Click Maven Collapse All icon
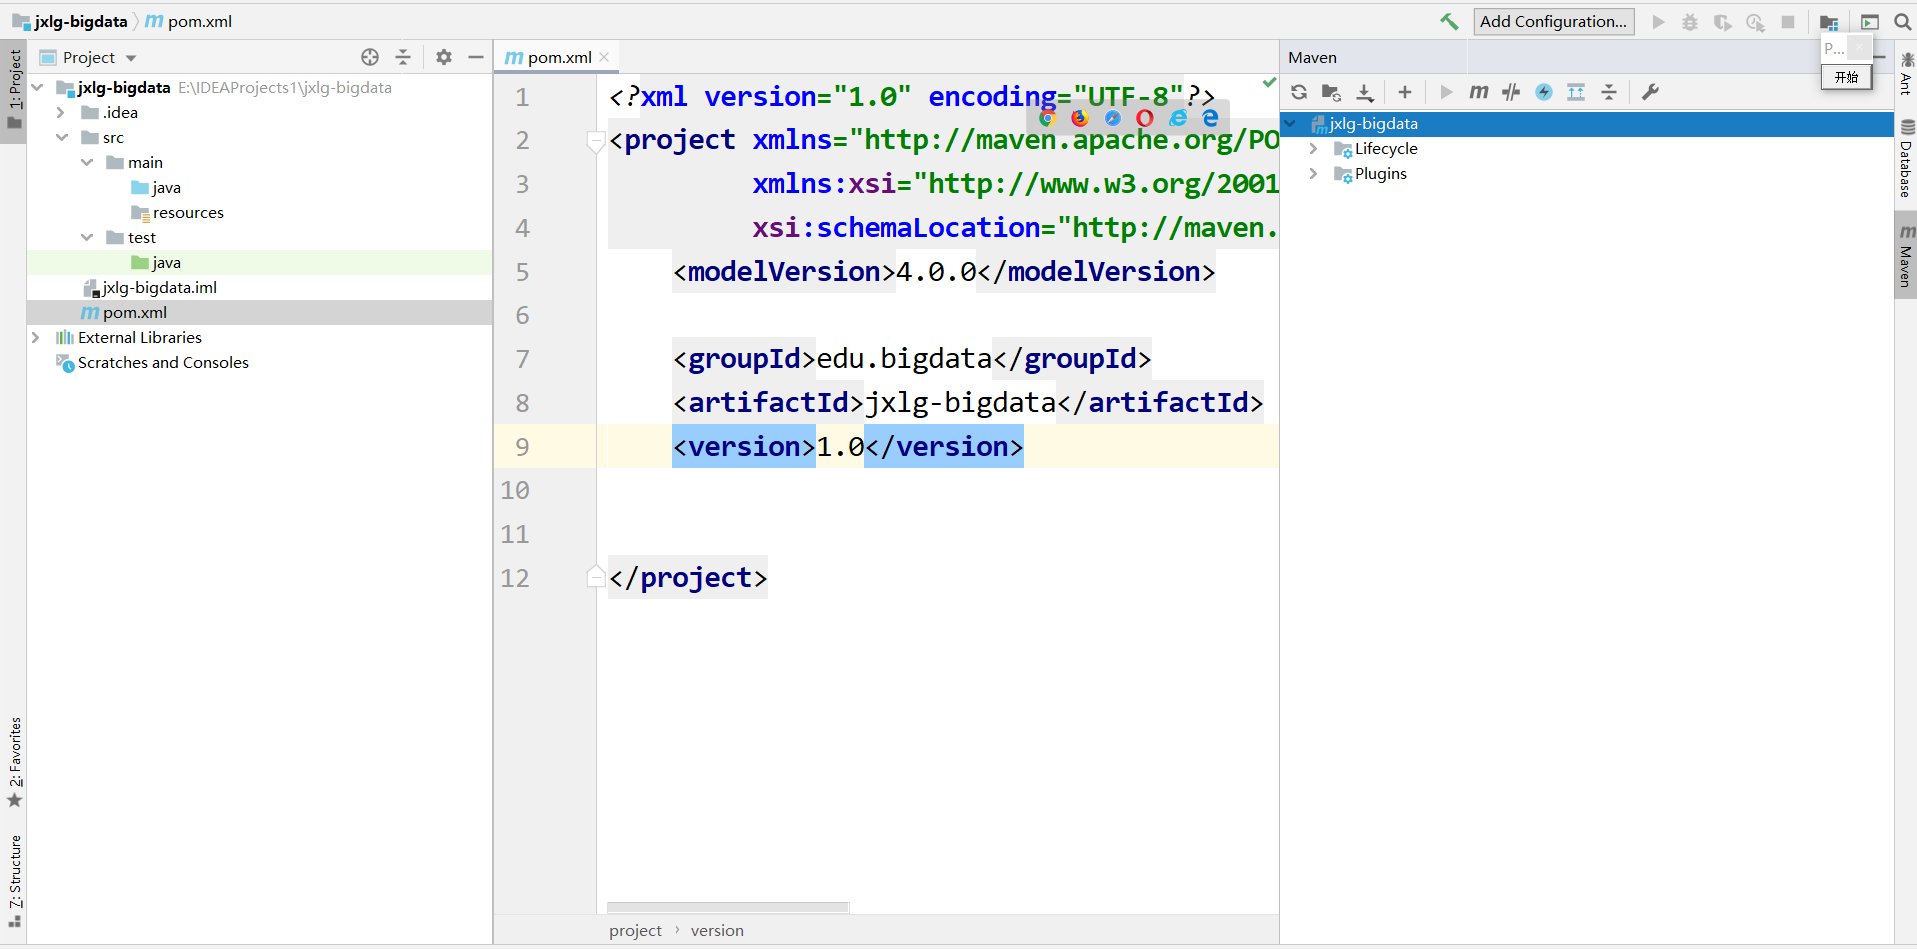The height and width of the screenshot is (949, 1917). (1609, 92)
